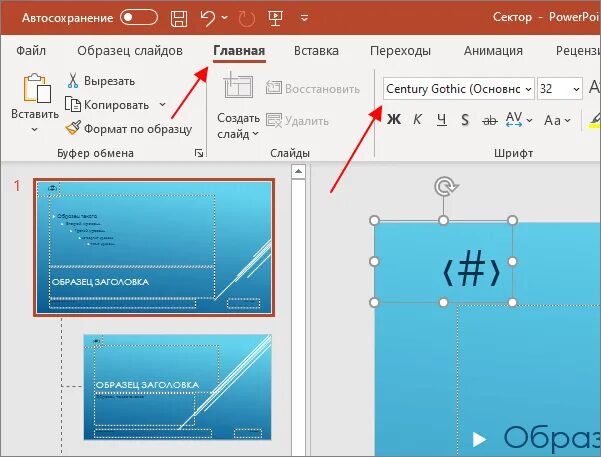601x457 pixels.
Task: Click Удалить delete slide button
Action: tap(297, 121)
